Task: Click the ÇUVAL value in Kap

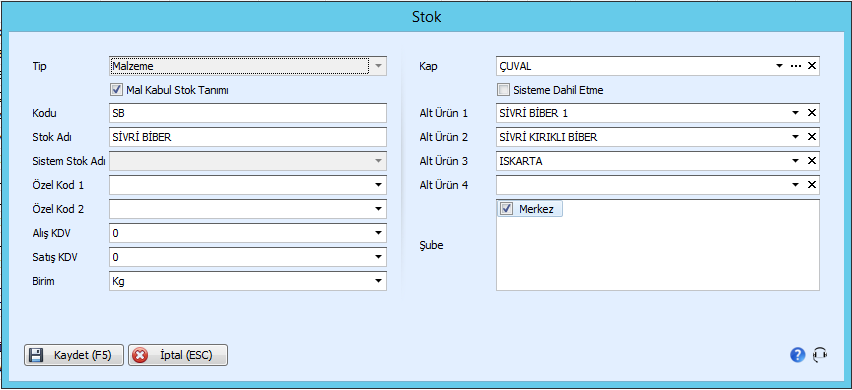Action: point(515,66)
